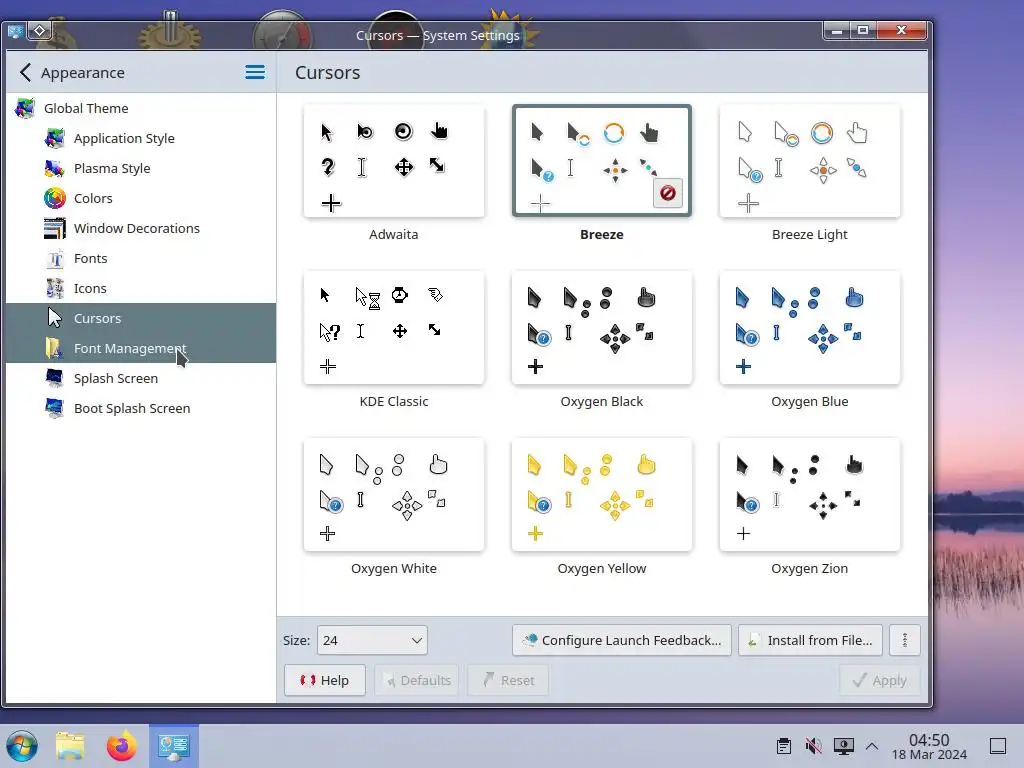
Task: Click the Colors wheel icon
Action: click(x=55, y=199)
